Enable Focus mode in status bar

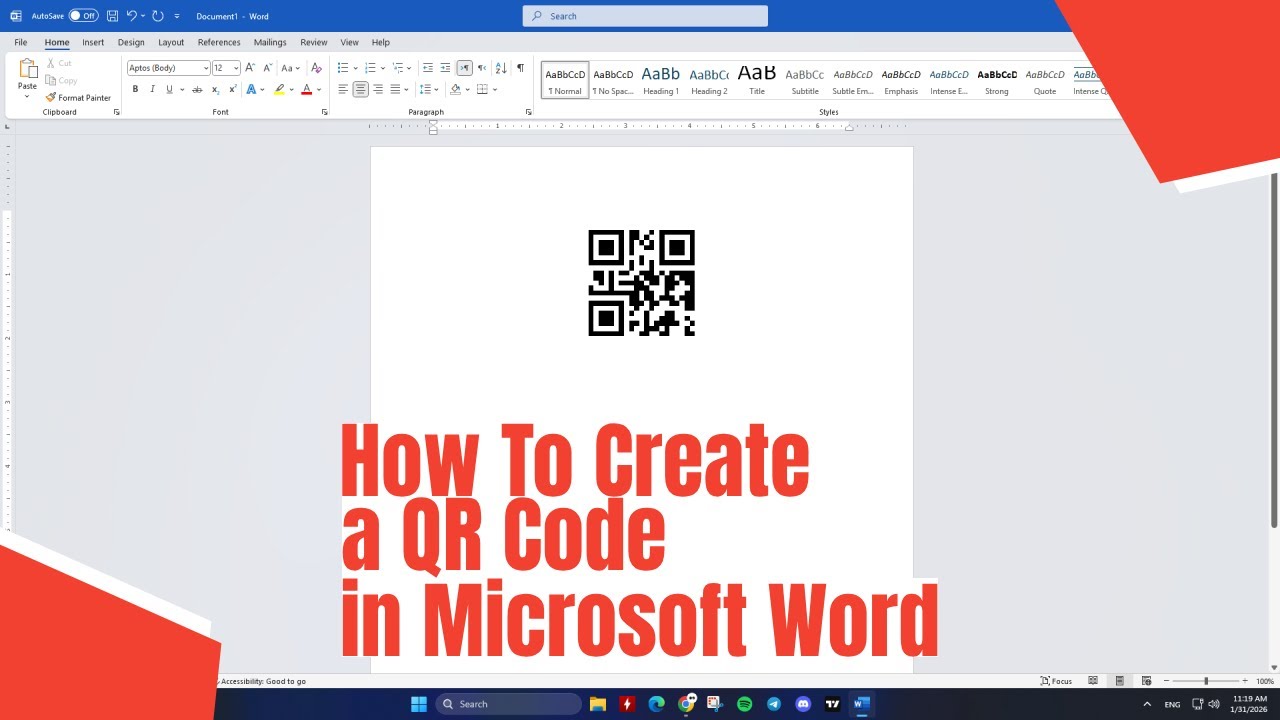[x=1056, y=681]
